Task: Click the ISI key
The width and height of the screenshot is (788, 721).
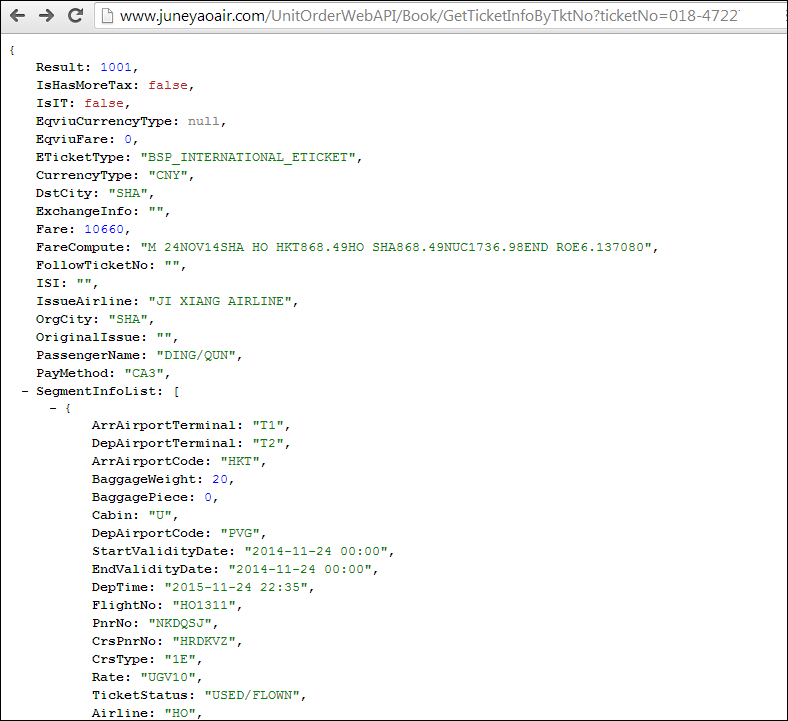Action: tap(48, 283)
